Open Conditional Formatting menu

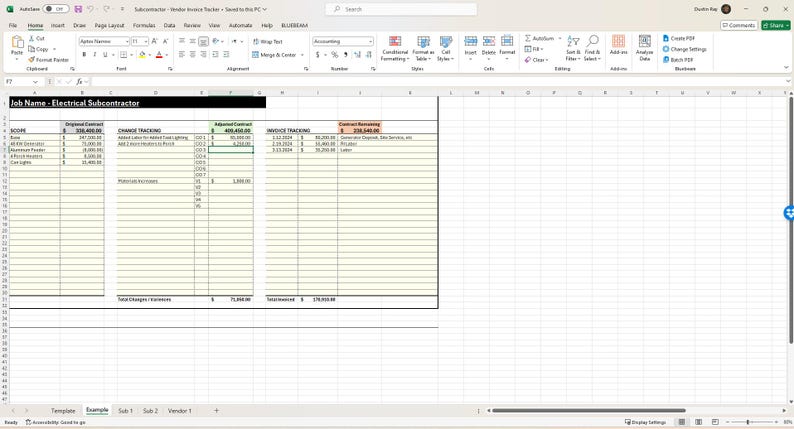394,49
